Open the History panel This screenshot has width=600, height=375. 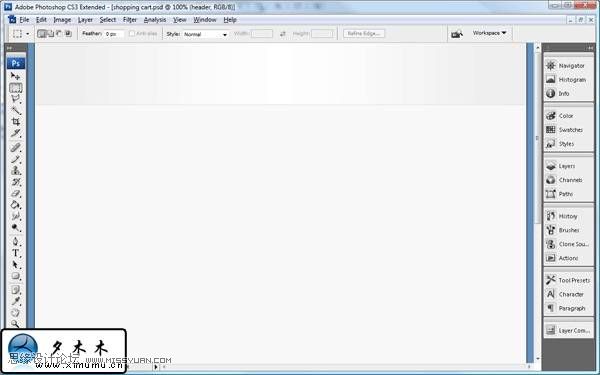point(569,216)
